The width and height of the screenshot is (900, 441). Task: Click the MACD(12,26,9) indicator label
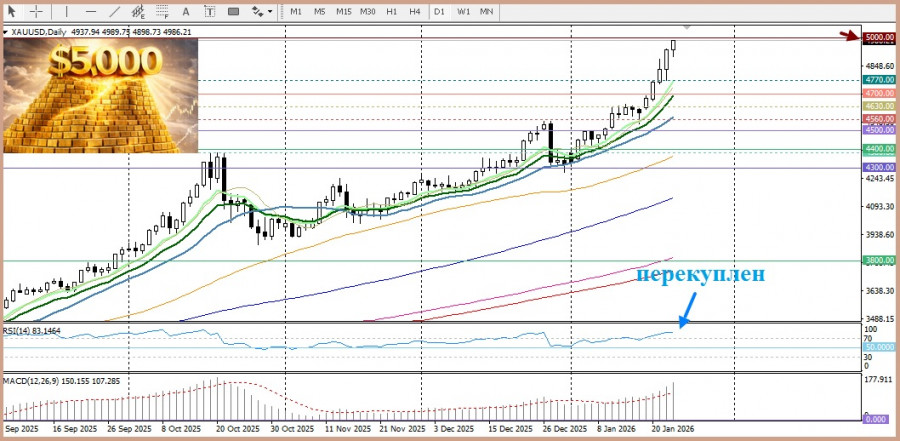(x=61, y=381)
